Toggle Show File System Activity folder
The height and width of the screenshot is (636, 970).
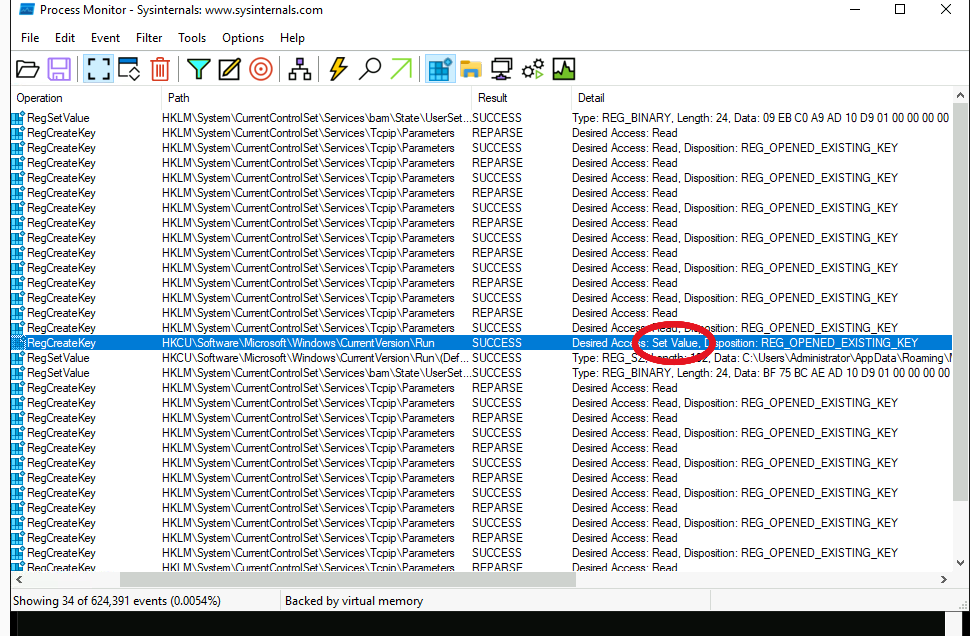(x=470, y=69)
